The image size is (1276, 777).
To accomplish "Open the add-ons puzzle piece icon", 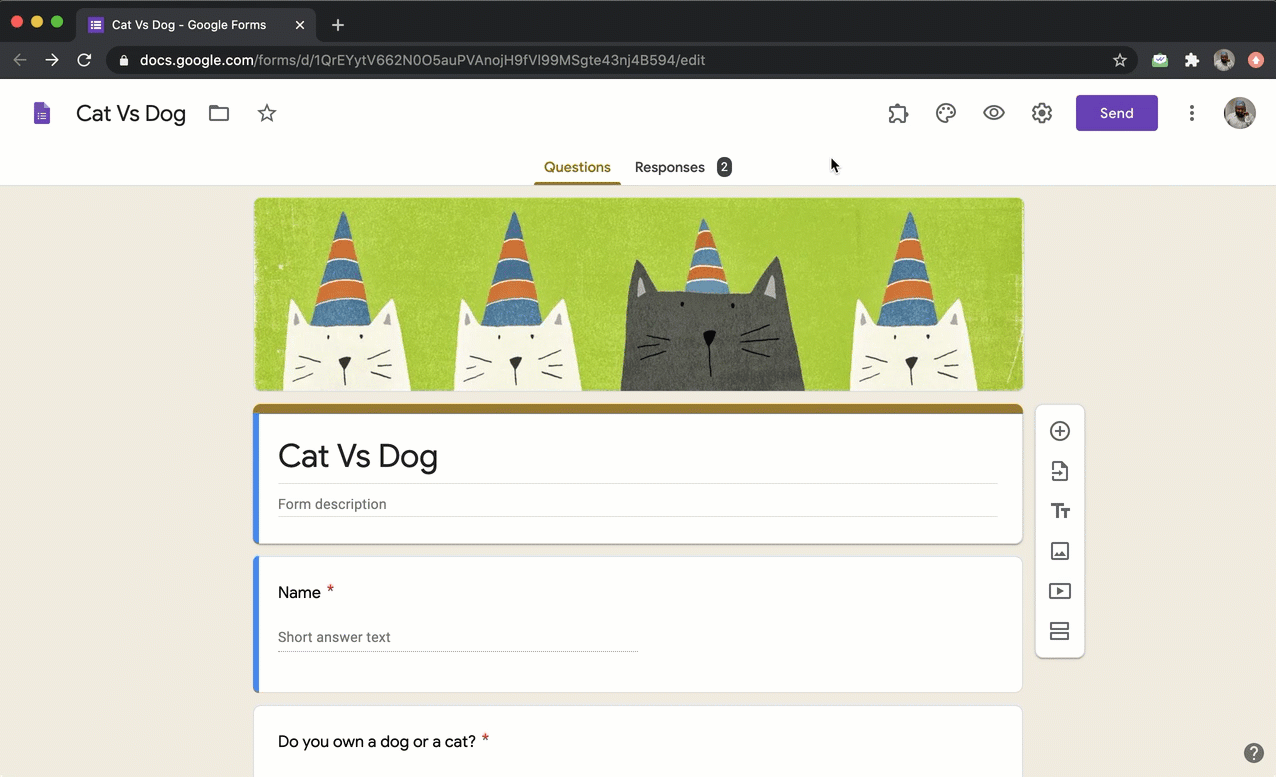I will pos(897,113).
